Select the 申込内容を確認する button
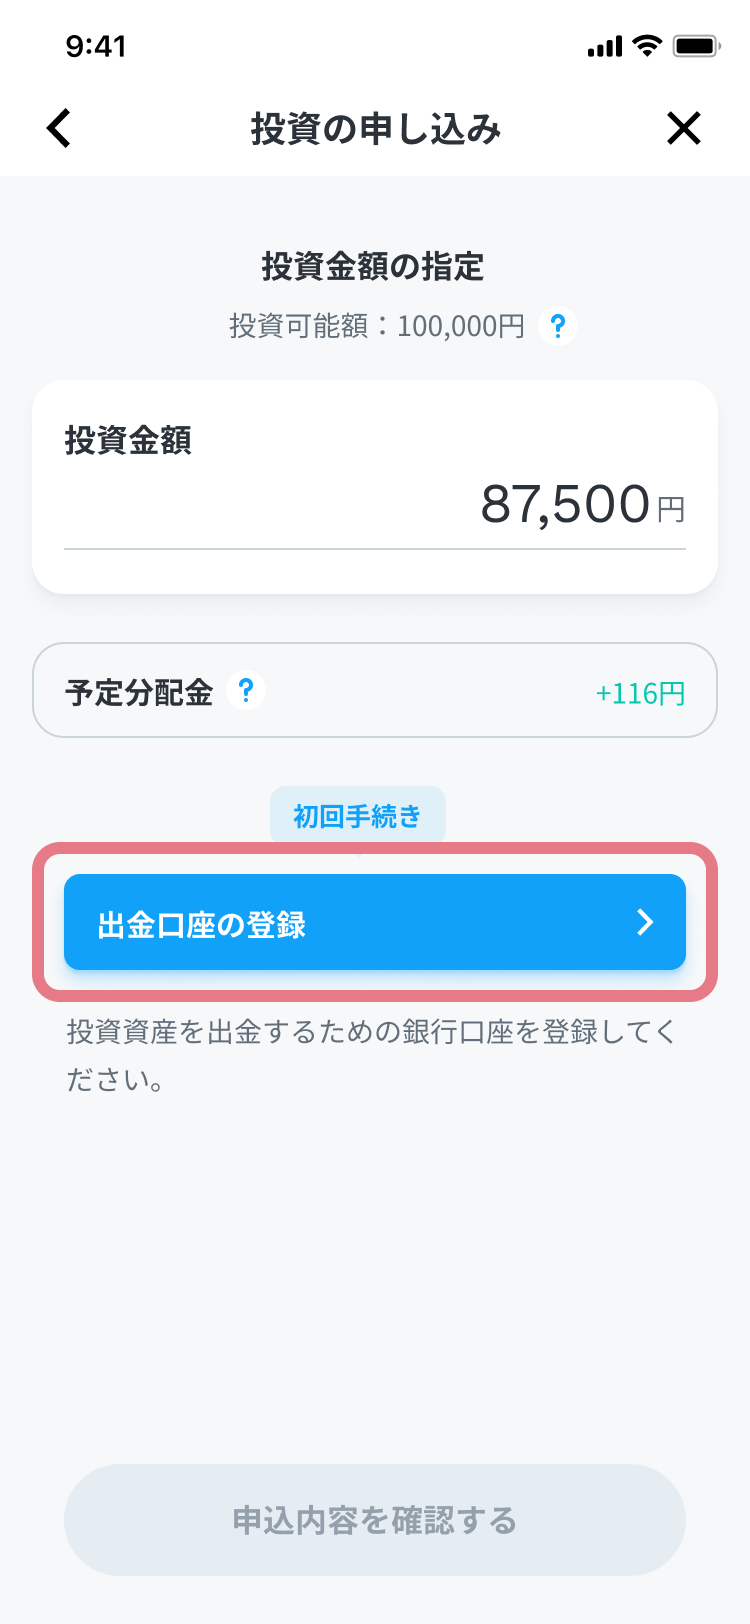This screenshot has height=1624, width=750. tap(375, 1520)
